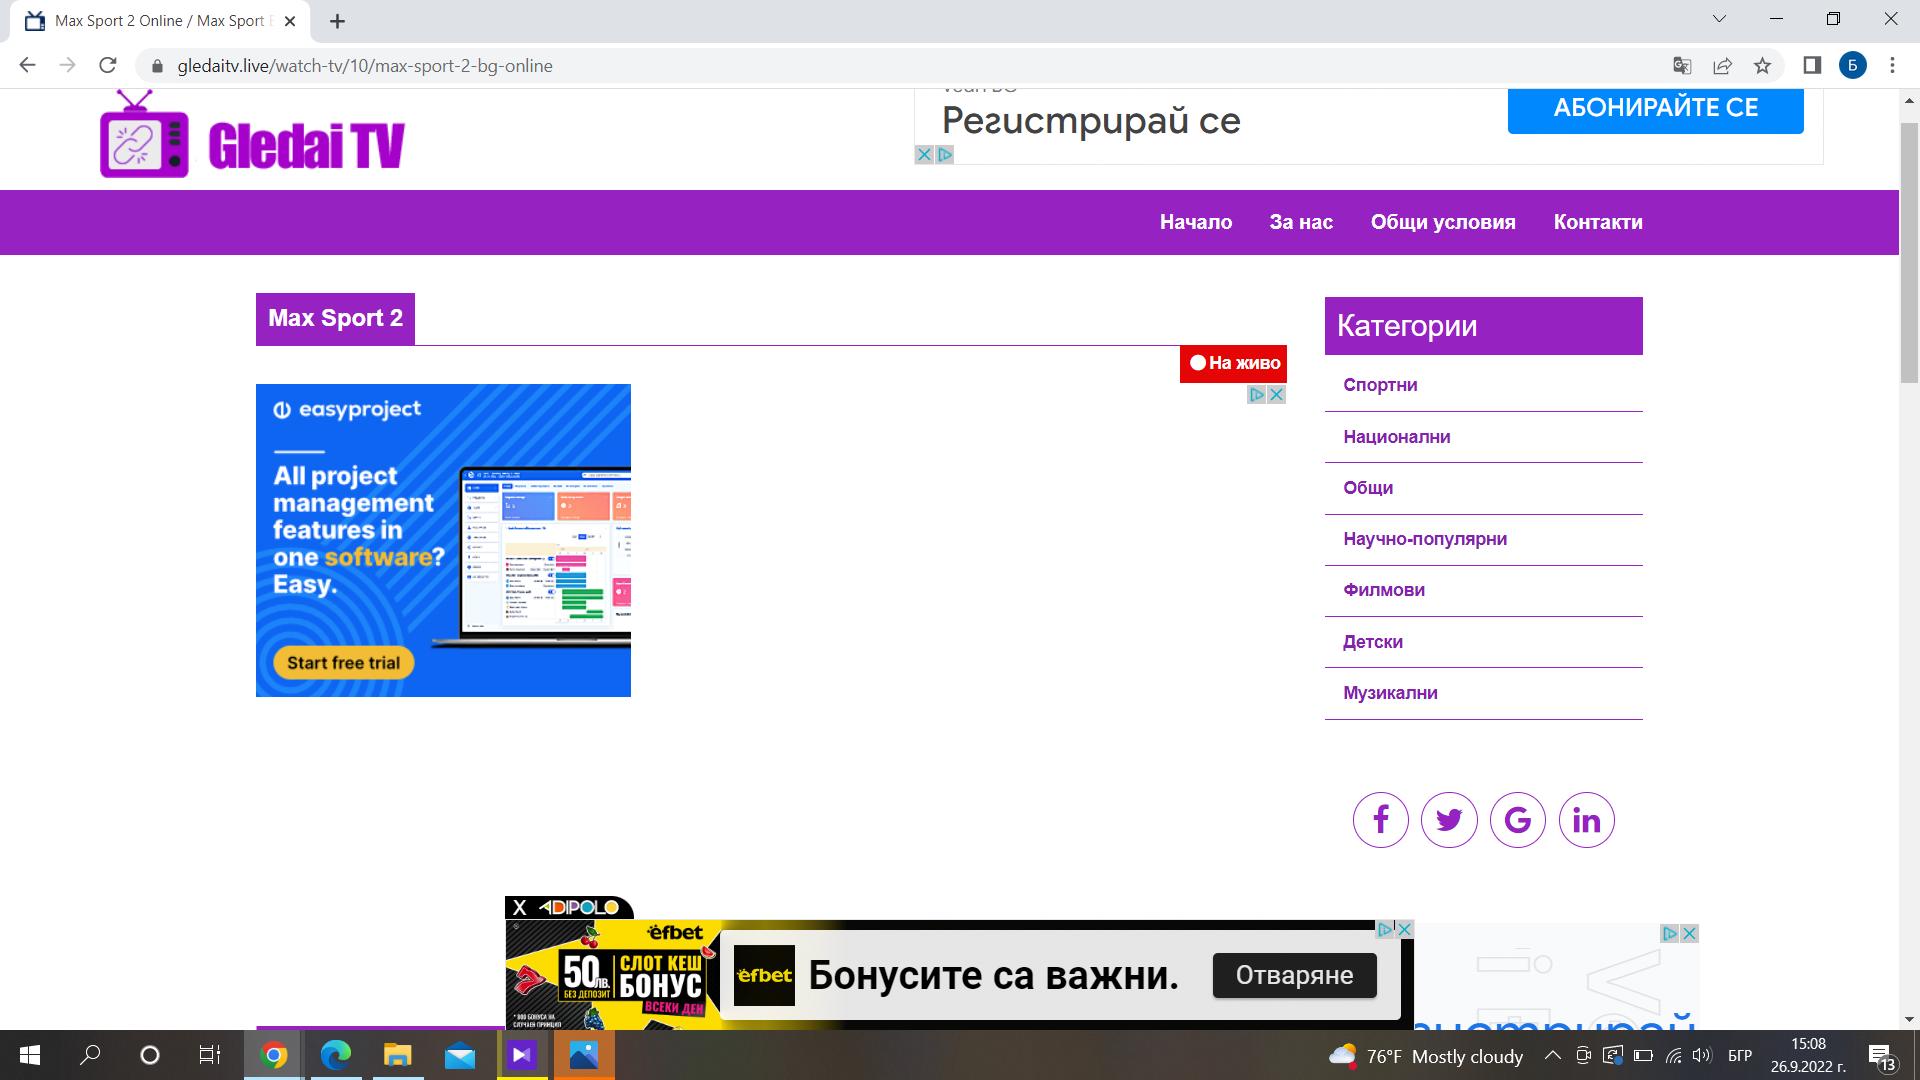
Task: Open the Facebook share icon
Action: pyautogui.click(x=1381, y=819)
